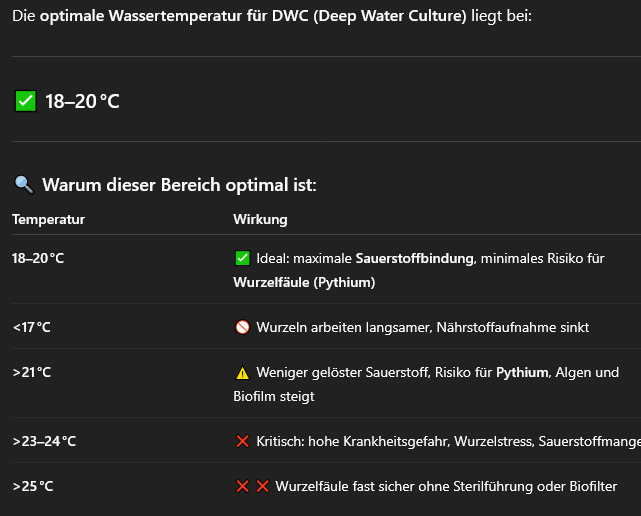
Task: Click the first red X in the >25 °C row
Action: [242, 487]
